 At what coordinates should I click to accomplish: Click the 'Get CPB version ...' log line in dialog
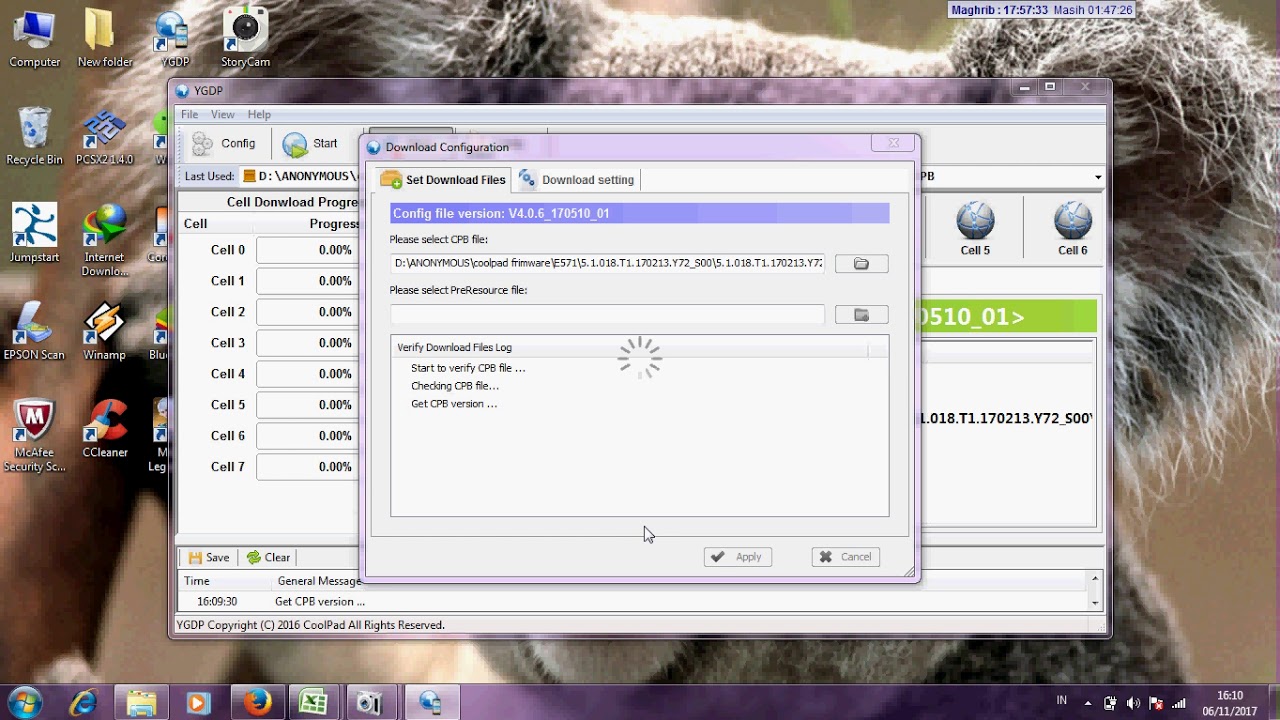tap(454, 404)
